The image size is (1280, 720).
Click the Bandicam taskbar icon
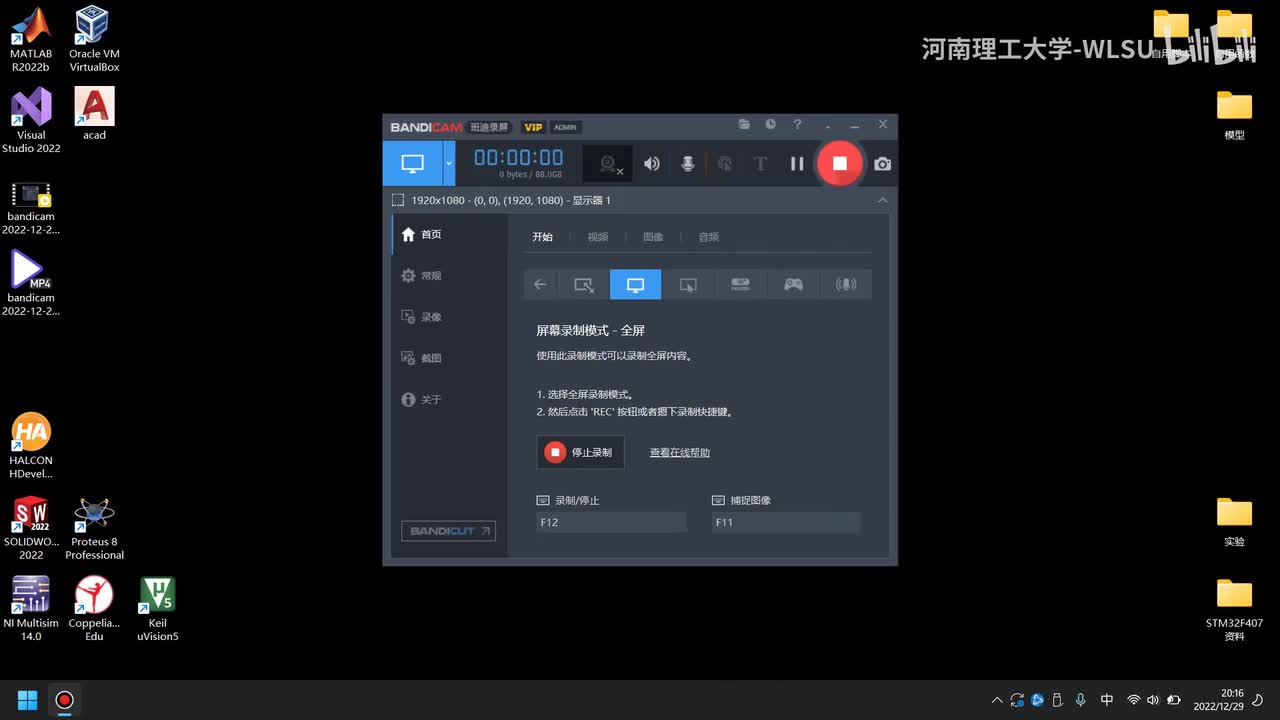(64, 699)
